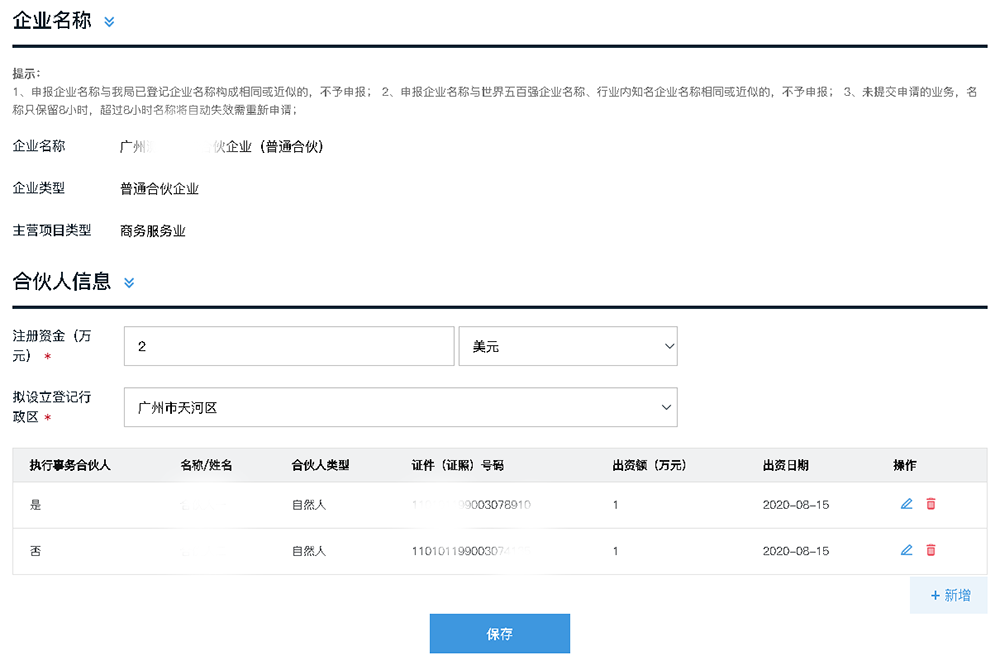Click the 保存 button
1000x660 pixels.
pos(499,634)
